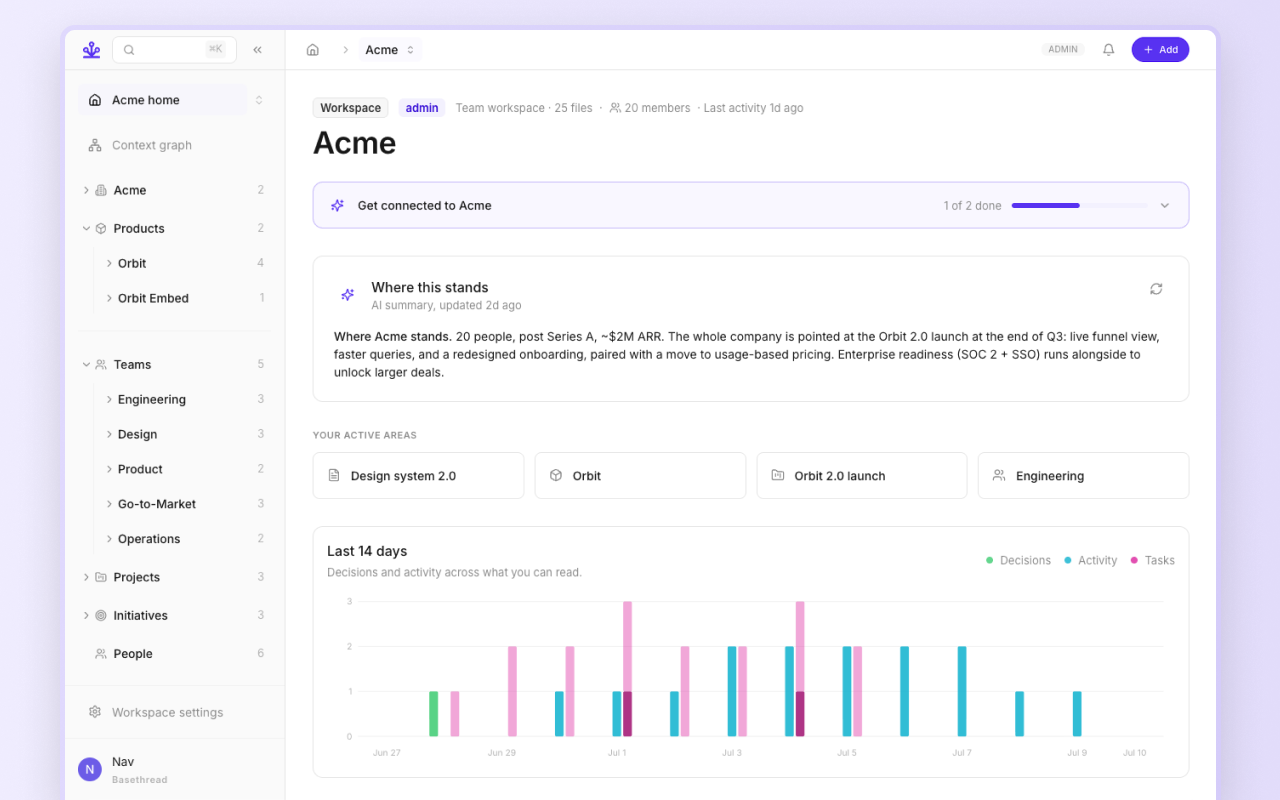The image size is (1280, 800).
Task: Click the Nav user avatar
Action: 90,769
